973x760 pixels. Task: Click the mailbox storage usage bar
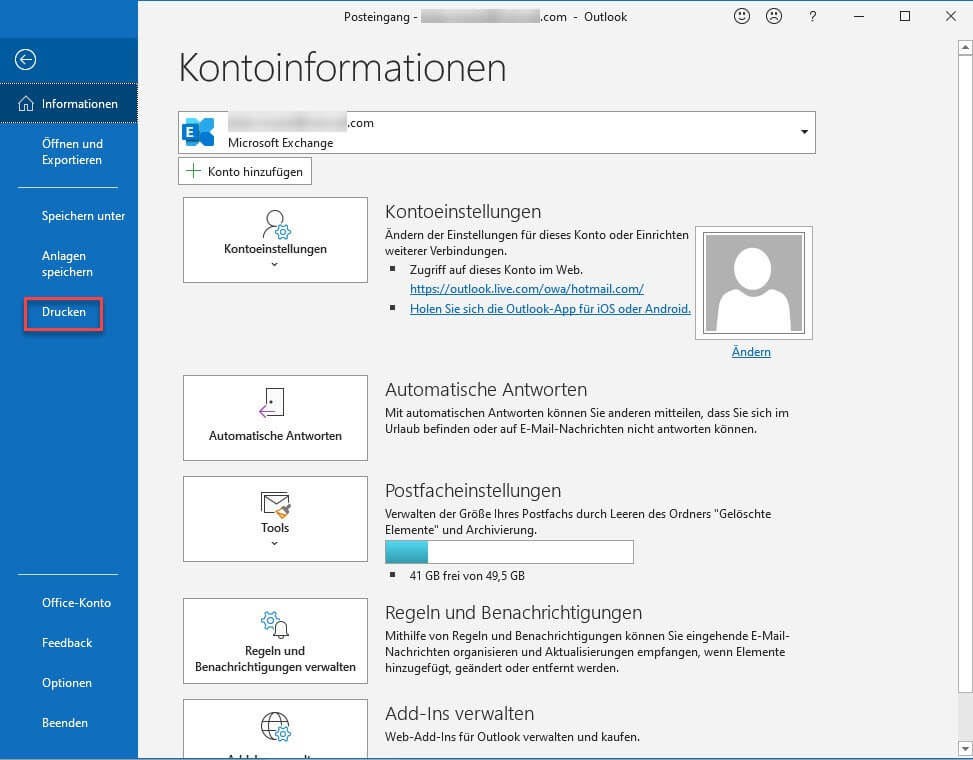[509, 552]
